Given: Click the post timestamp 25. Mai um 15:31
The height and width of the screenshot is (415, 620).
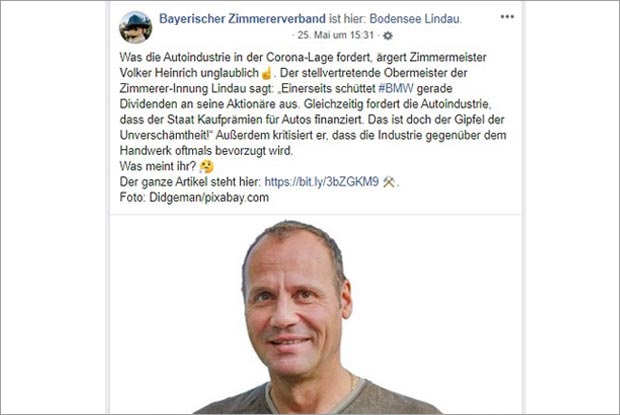Looking at the screenshot, I should tap(335, 35).
